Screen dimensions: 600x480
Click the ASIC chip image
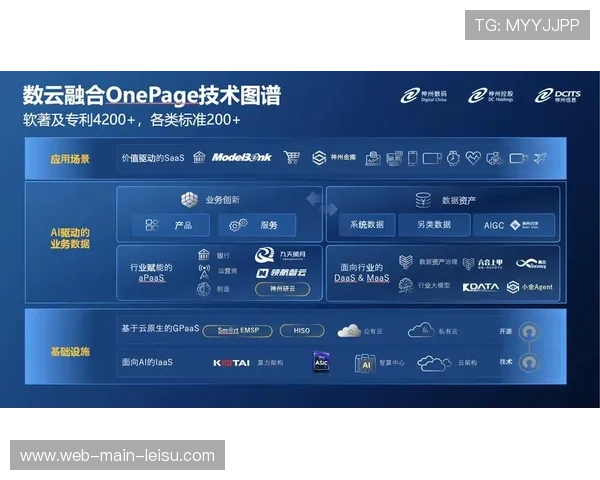point(321,362)
